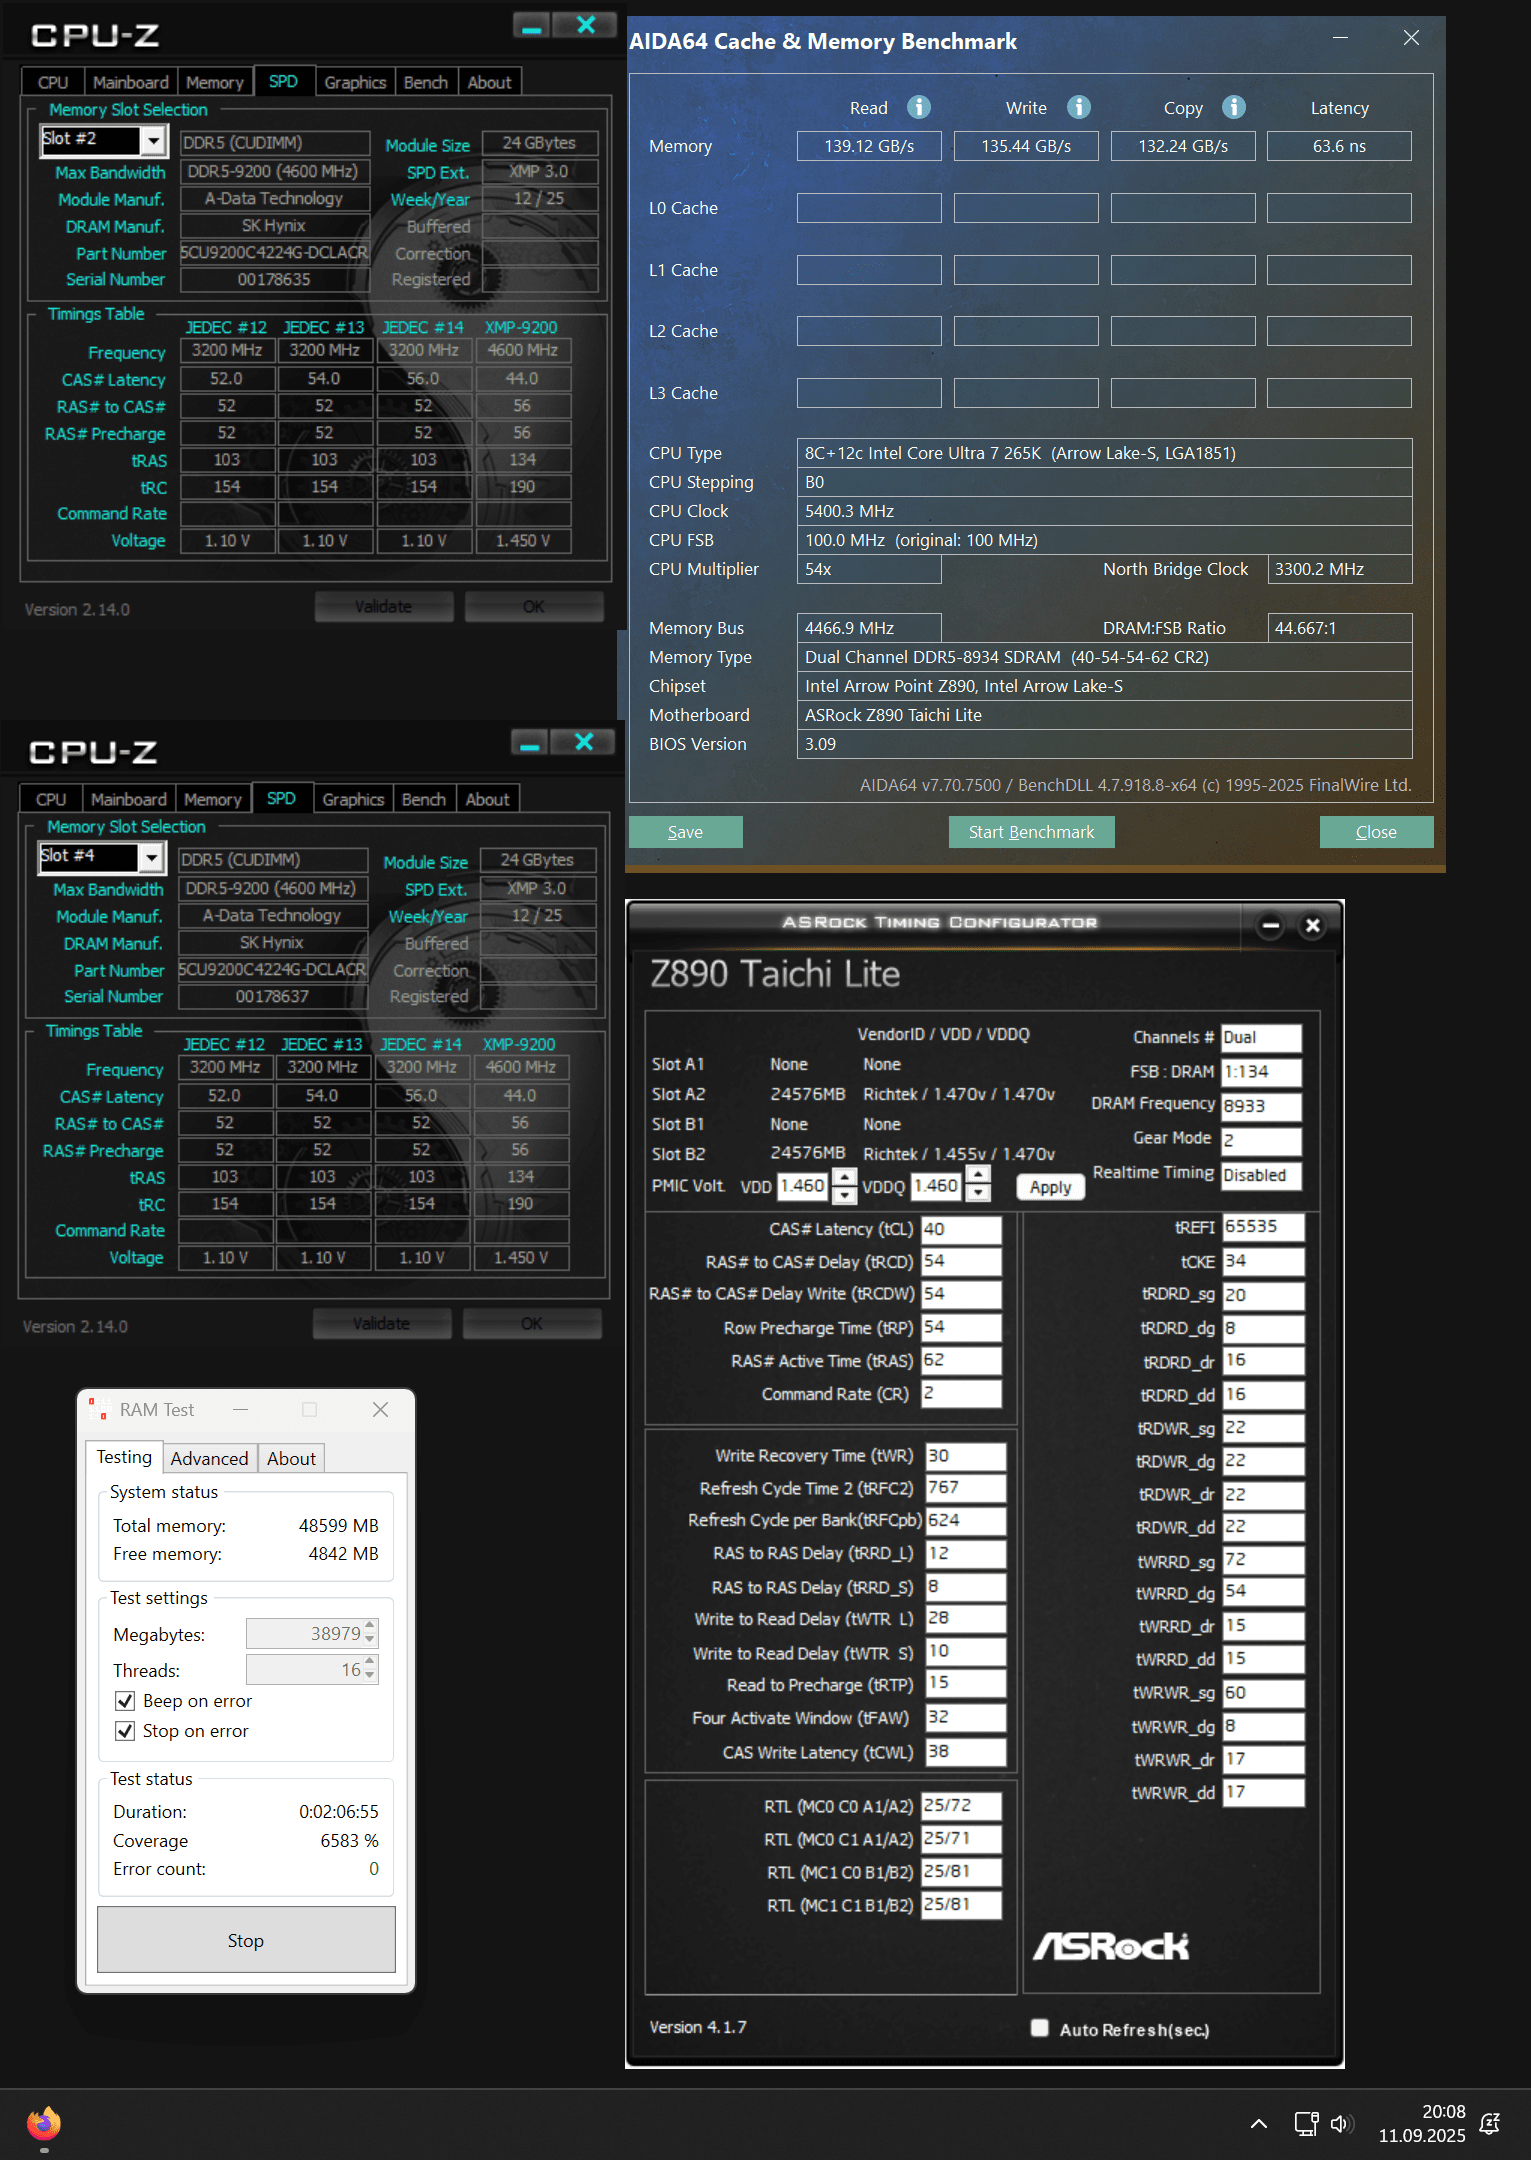Click OK in lower CPU-Z
1531x2160 pixels.
click(532, 1323)
